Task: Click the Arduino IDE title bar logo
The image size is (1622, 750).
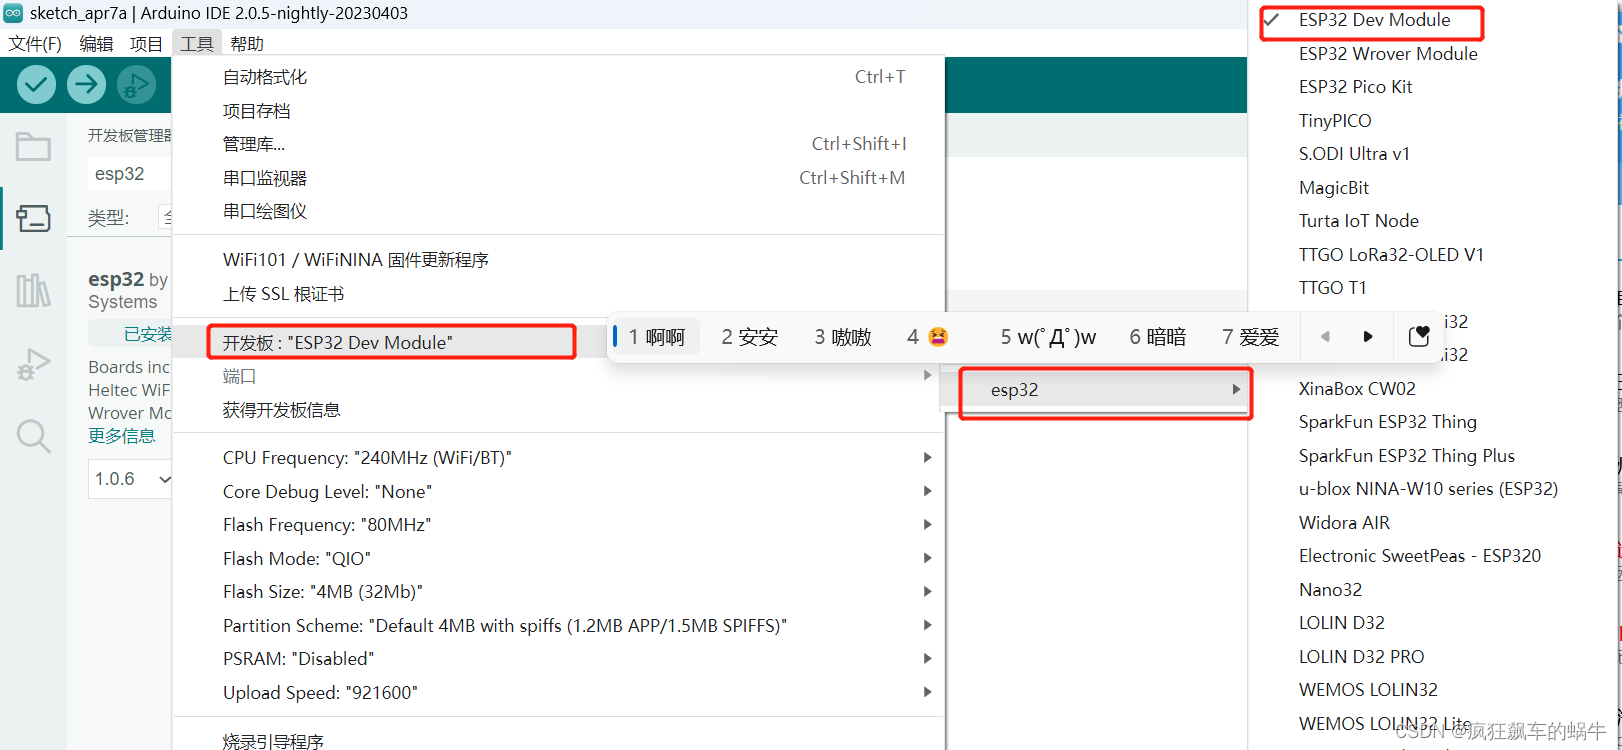Action: (13, 13)
